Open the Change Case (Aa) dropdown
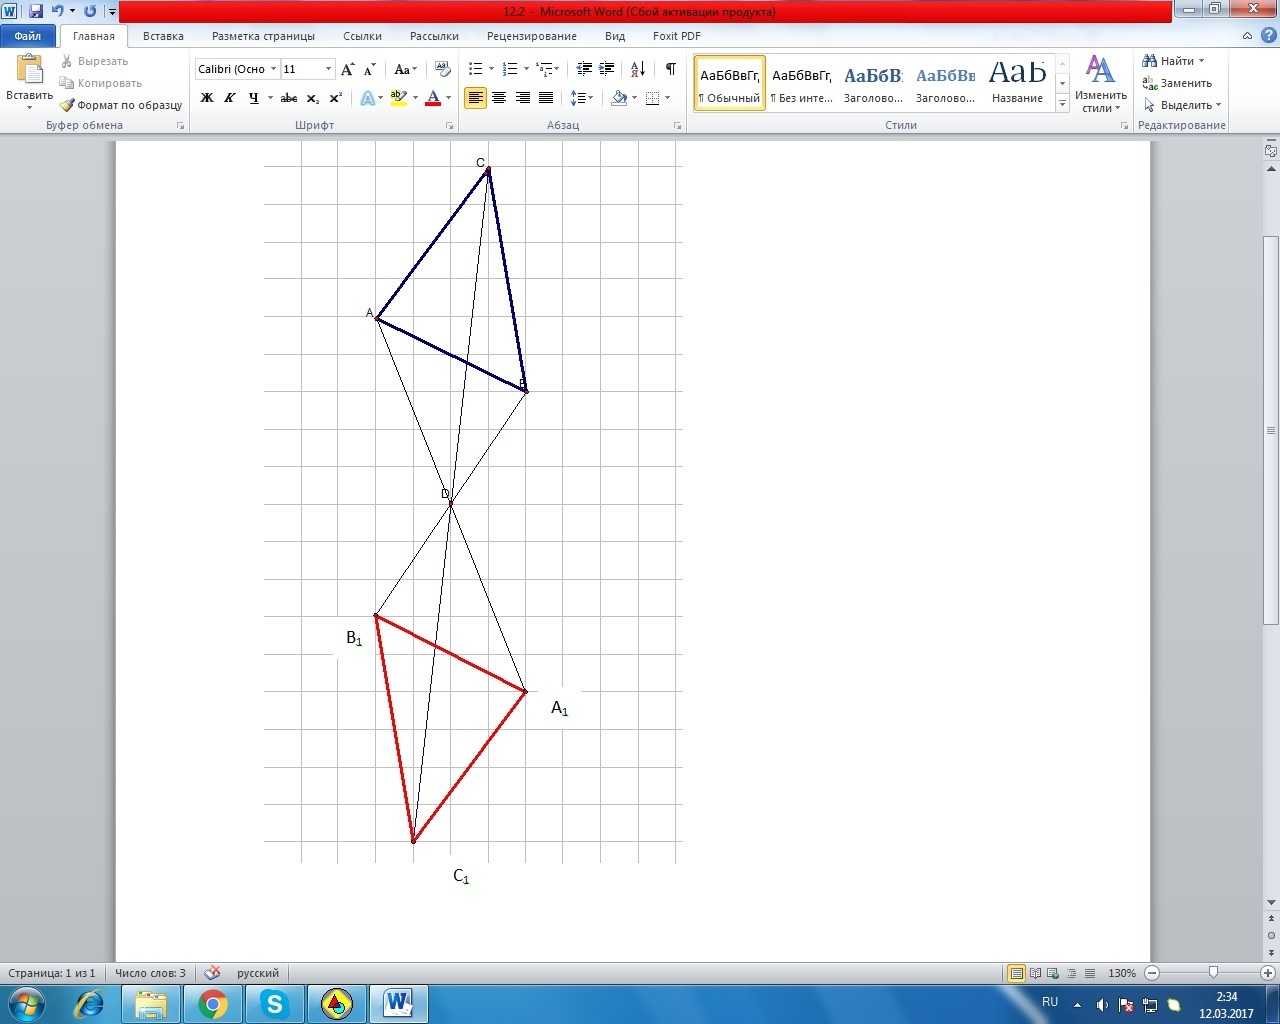Viewport: 1280px width, 1024px height. pos(405,69)
